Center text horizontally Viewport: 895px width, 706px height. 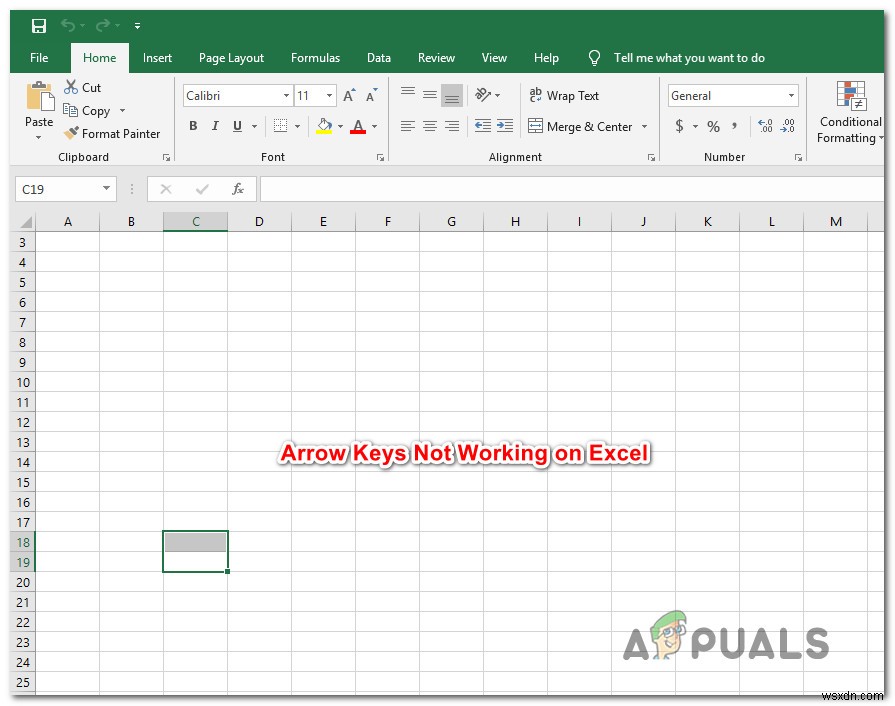pos(430,126)
